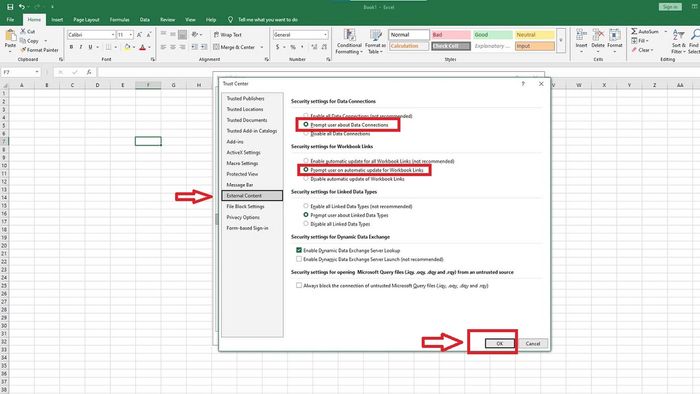Open Macro Settings in Trust Center list
700x394 pixels.
[x=242, y=163]
